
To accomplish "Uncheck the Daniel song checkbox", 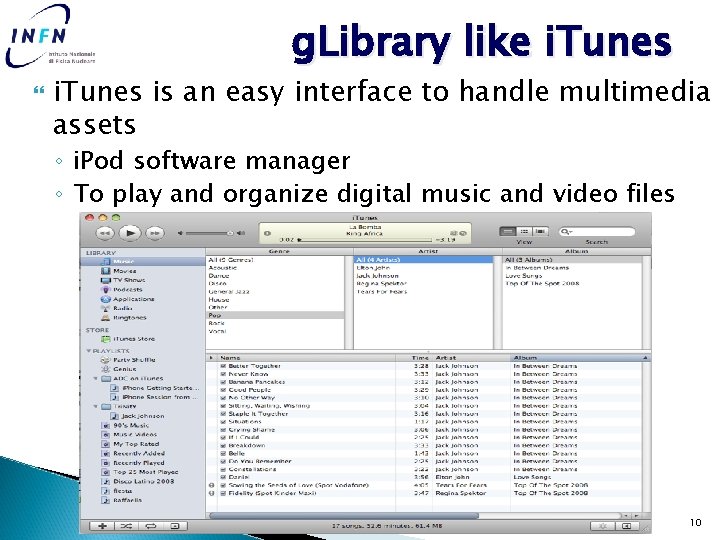I will [x=224, y=477].
